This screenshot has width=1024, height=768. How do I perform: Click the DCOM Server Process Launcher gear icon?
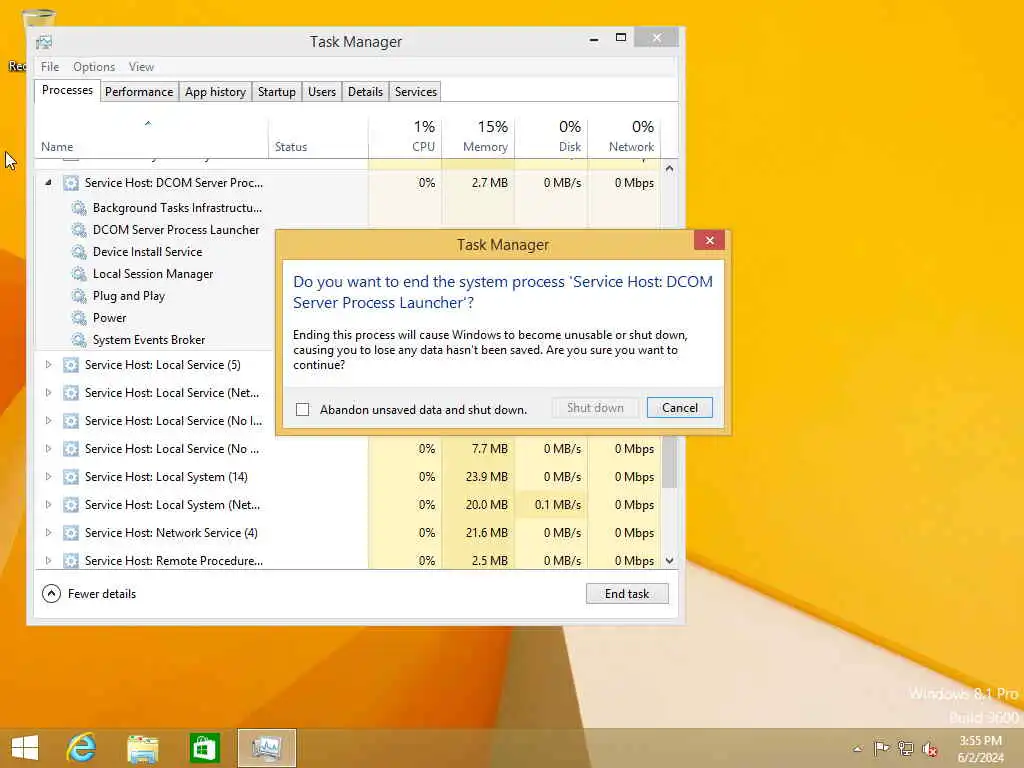(79, 230)
